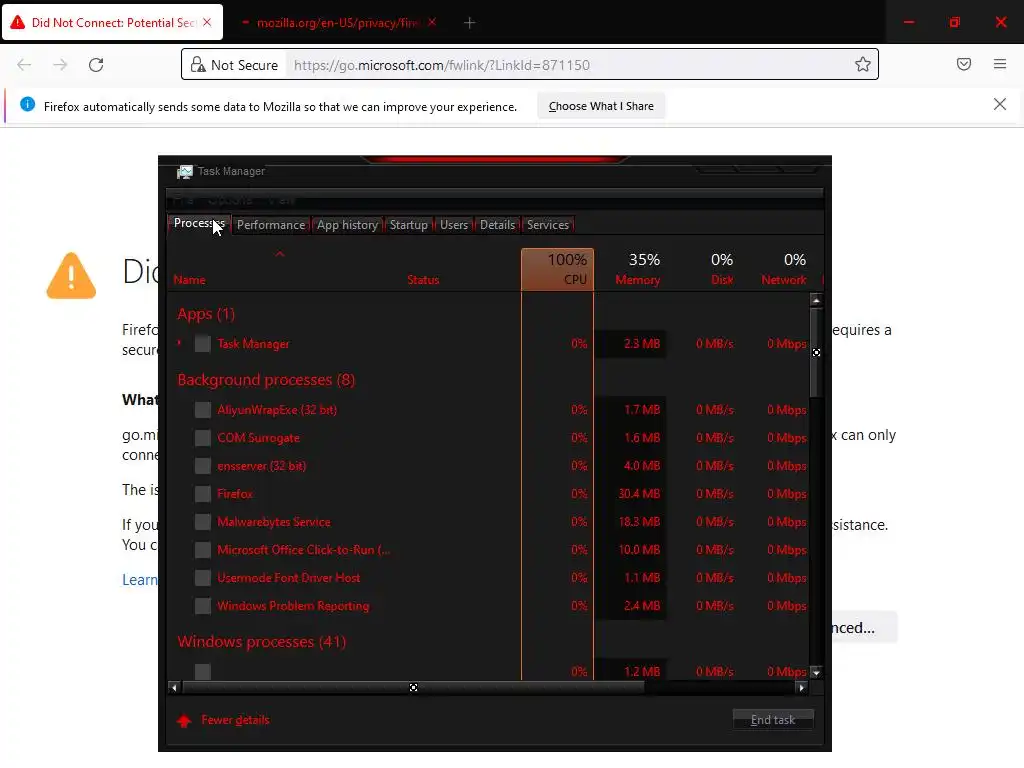1024x768 pixels.
Task: Click the Fewer details link
Action: coord(235,720)
